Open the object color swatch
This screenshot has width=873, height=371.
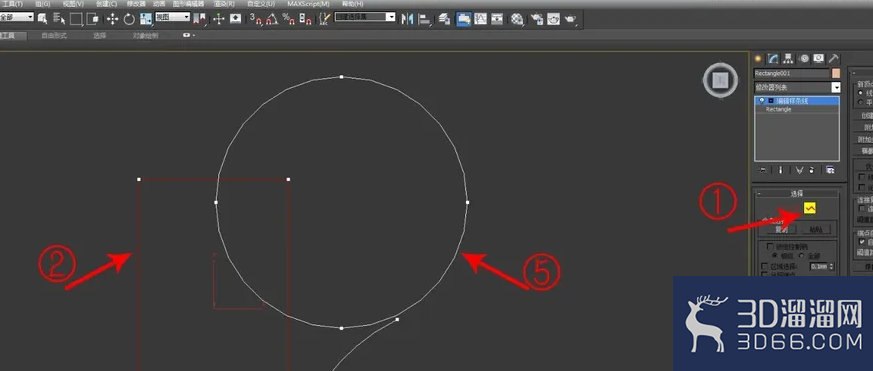836,74
